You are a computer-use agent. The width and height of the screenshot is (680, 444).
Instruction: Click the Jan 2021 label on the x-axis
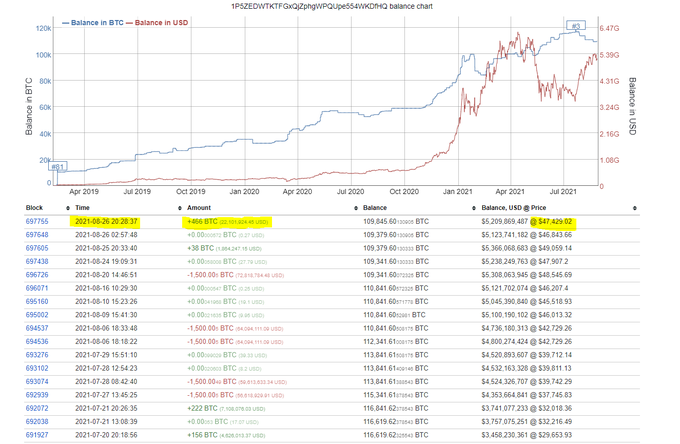coord(457,190)
